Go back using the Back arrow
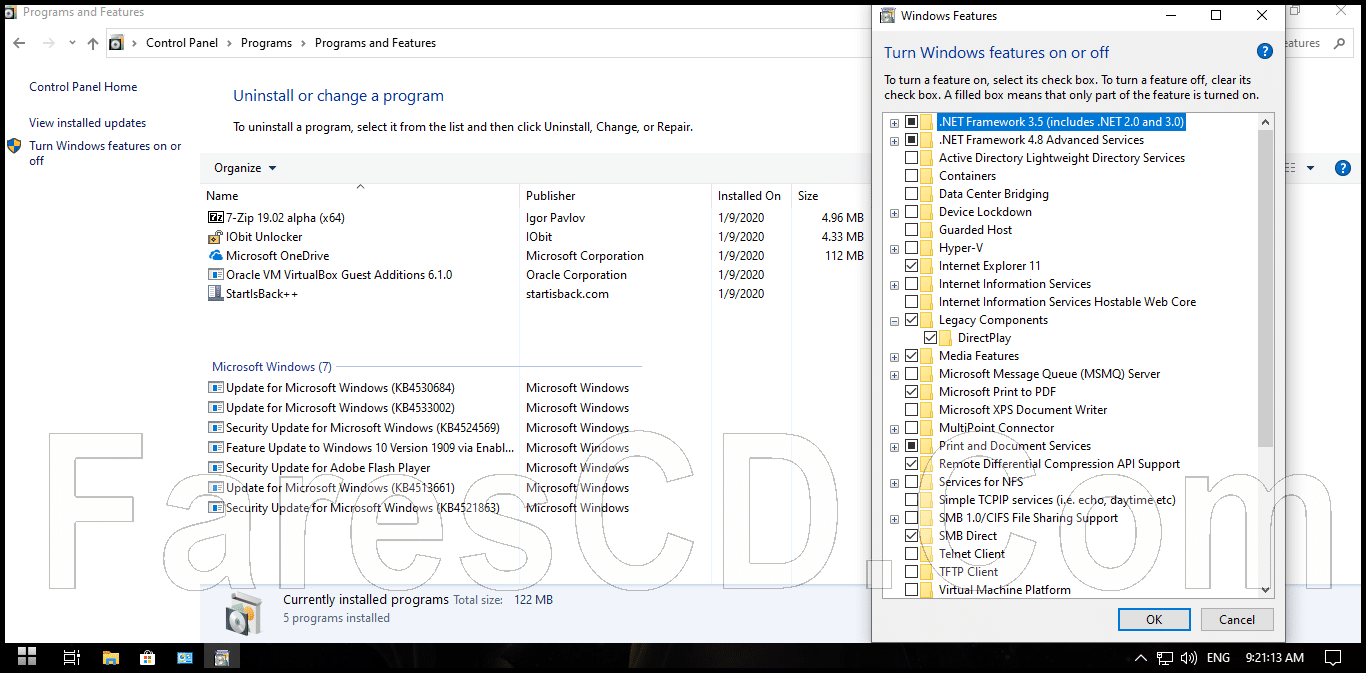Image resolution: width=1366 pixels, height=673 pixels. [19, 43]
